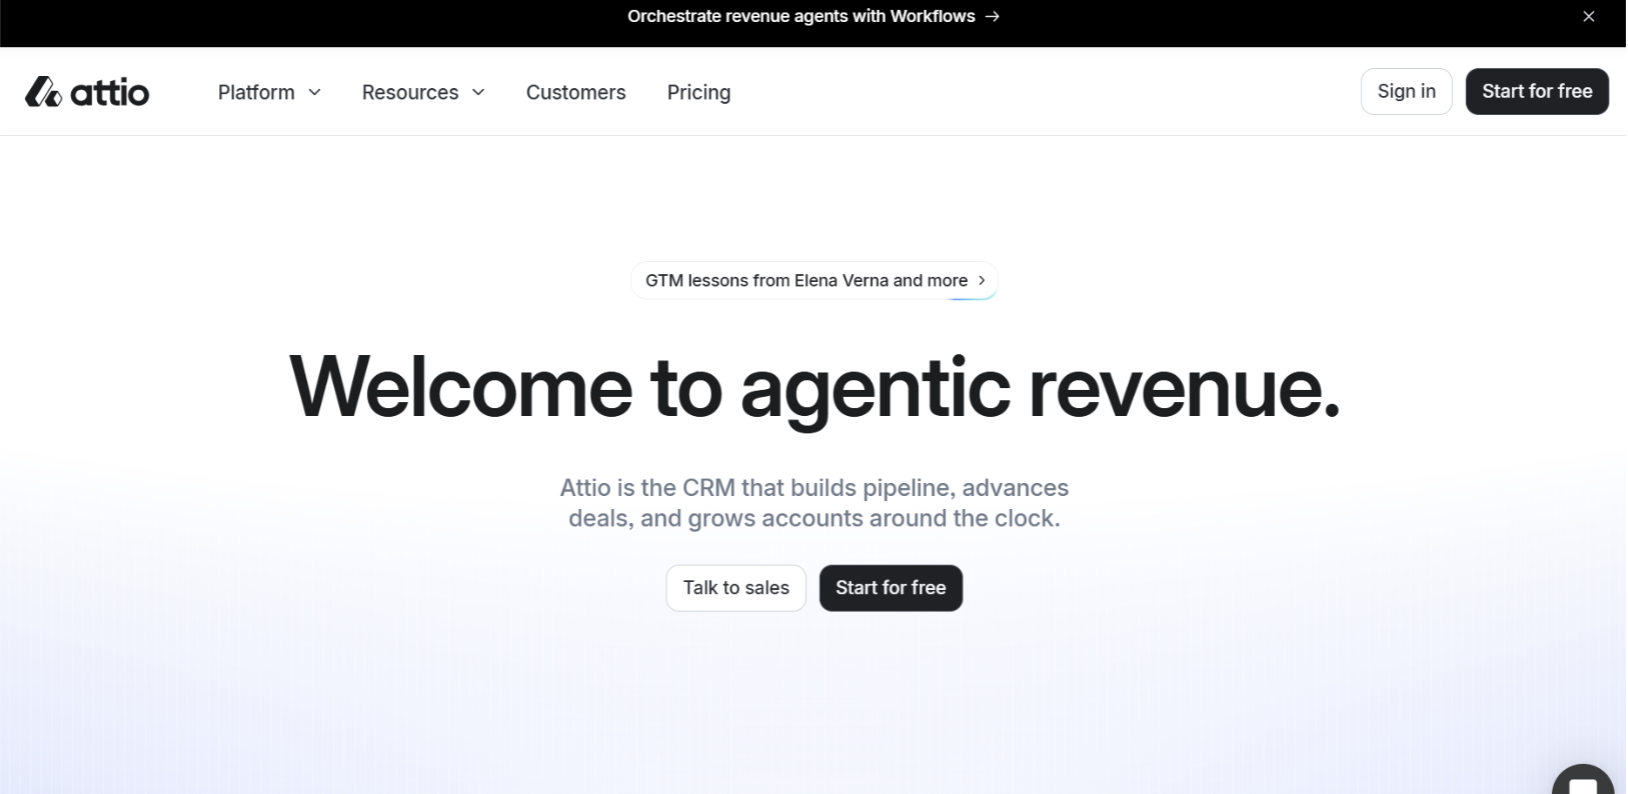Open the Workflows announcement banner link

tap(813, 16)
